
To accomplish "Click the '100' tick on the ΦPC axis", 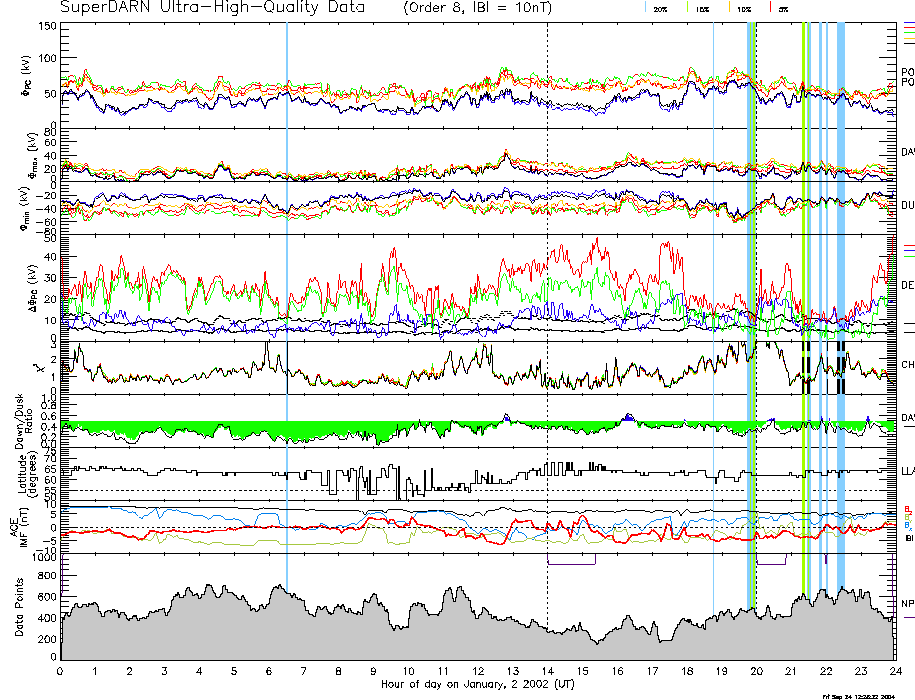I will click(47, 58).
